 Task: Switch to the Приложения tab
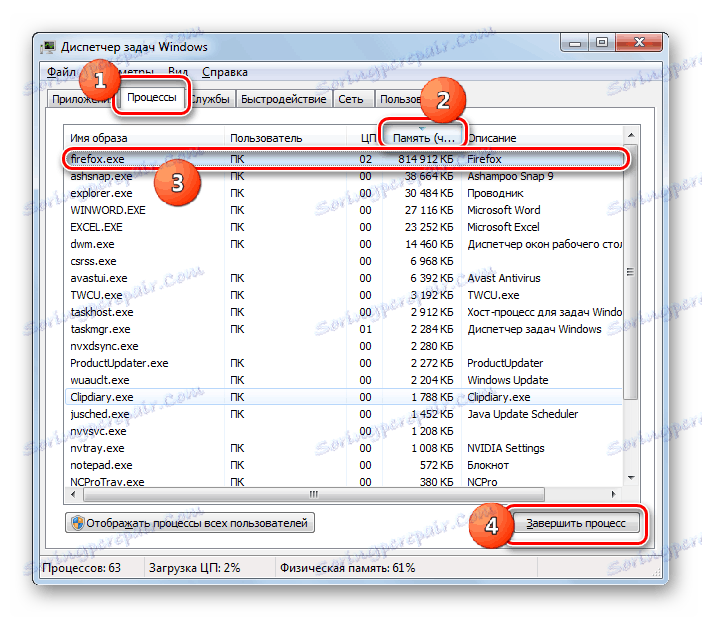[81, 99]
